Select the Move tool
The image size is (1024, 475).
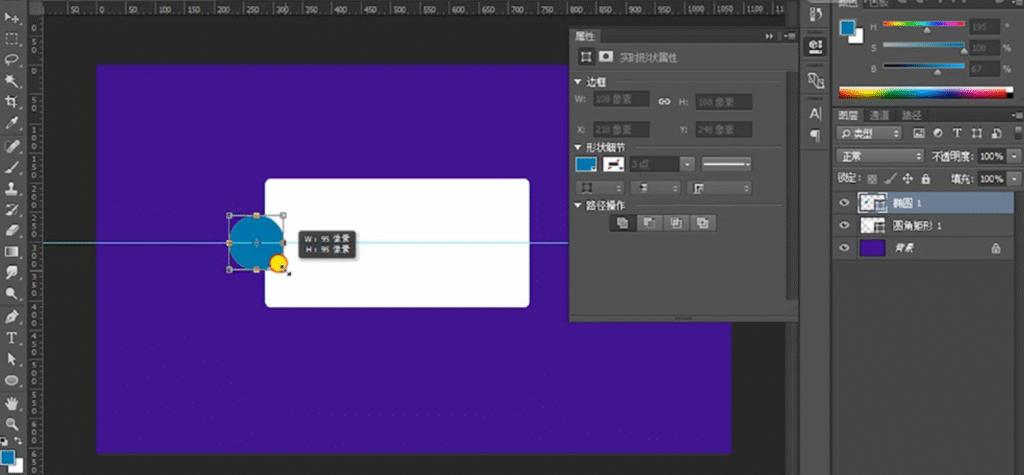[12, 17]
